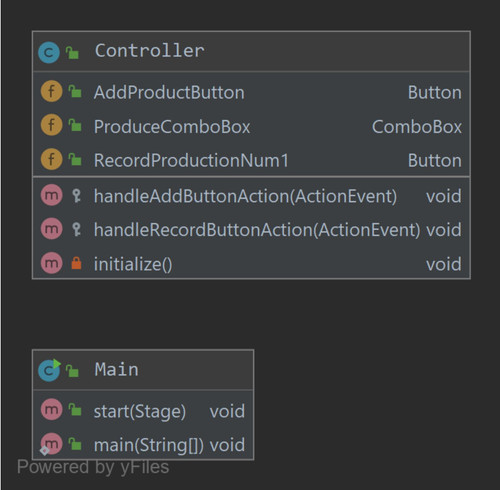Click the Main runnable class icon
500x490 pixels.
point(49,370)
